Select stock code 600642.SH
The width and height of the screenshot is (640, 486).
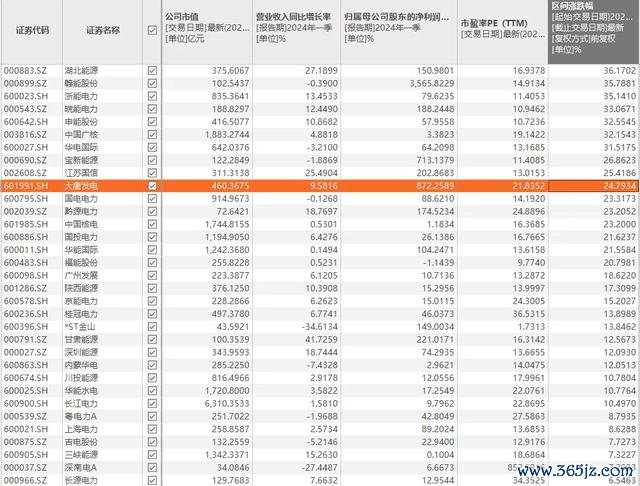tap(26, 122)
